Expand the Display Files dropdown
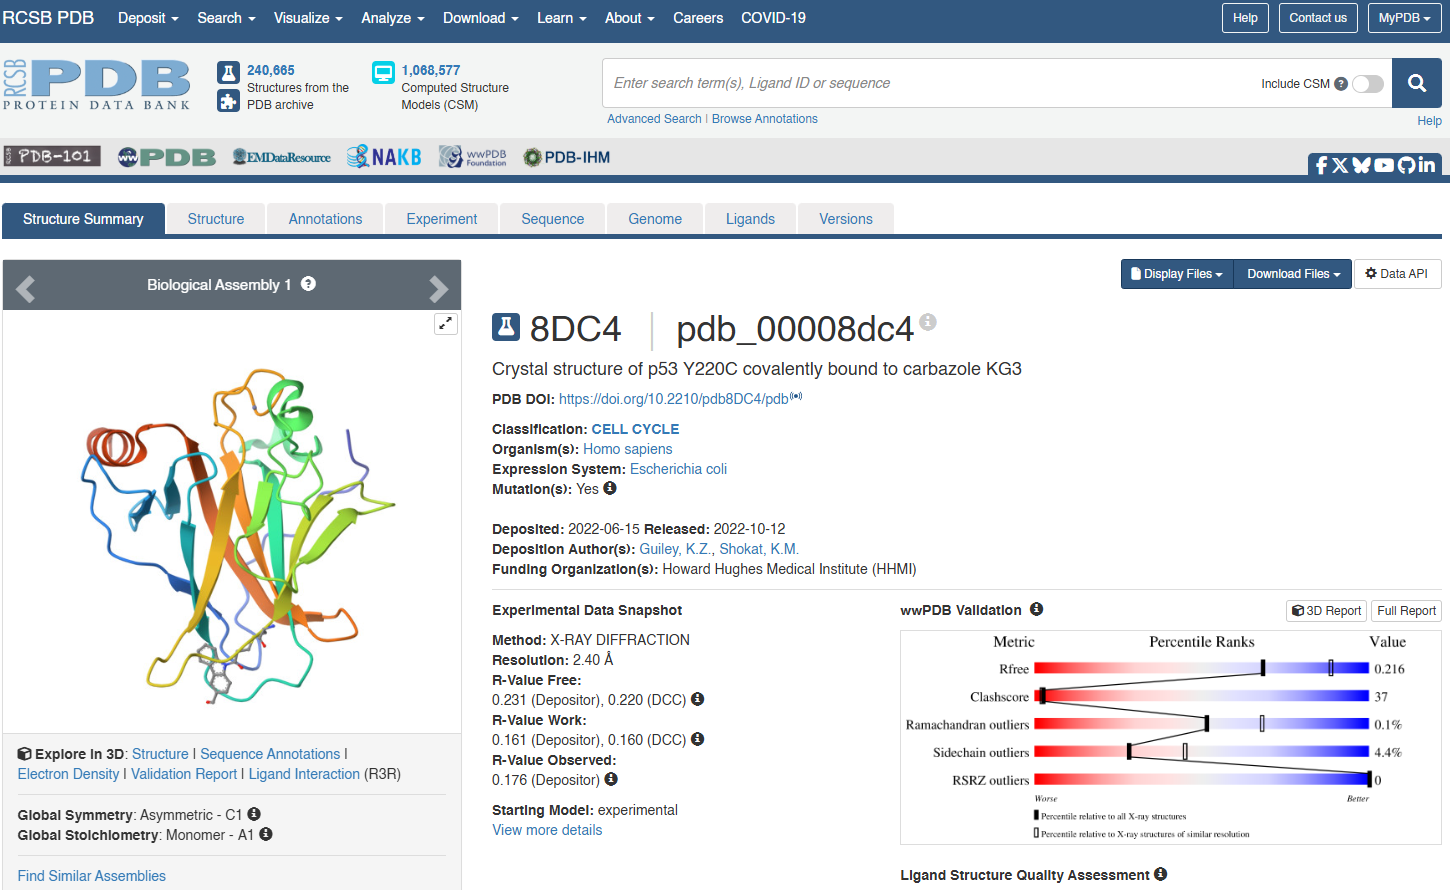Screen dimensions: 1450x890 point(1177,274)
